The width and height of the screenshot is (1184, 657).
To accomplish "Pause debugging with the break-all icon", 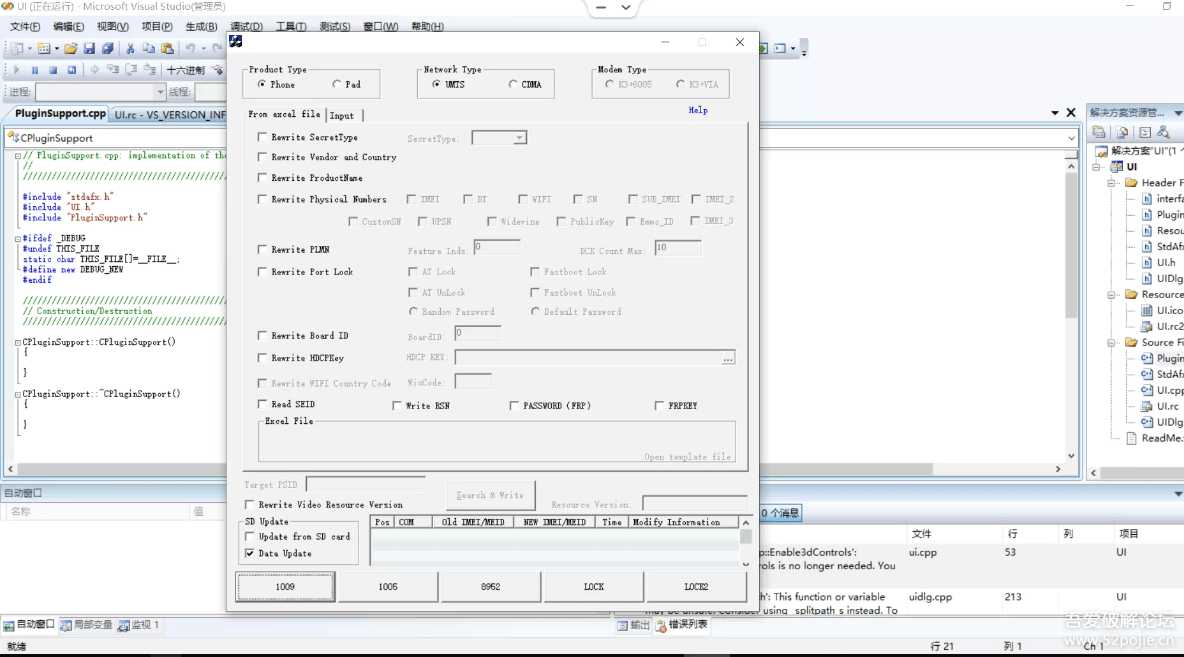I will coord(35,70).
